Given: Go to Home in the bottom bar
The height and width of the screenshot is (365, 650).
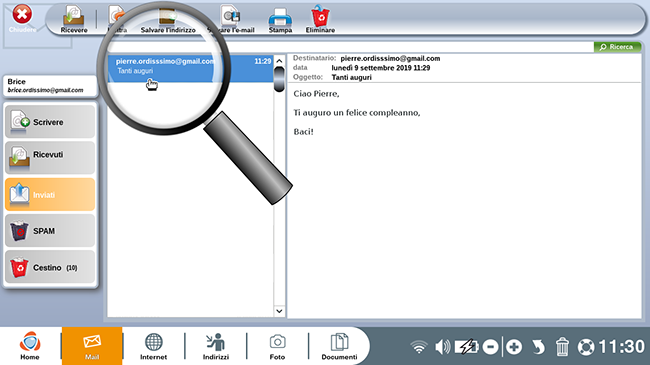Looking at the screenshot, I should [30, 346].
